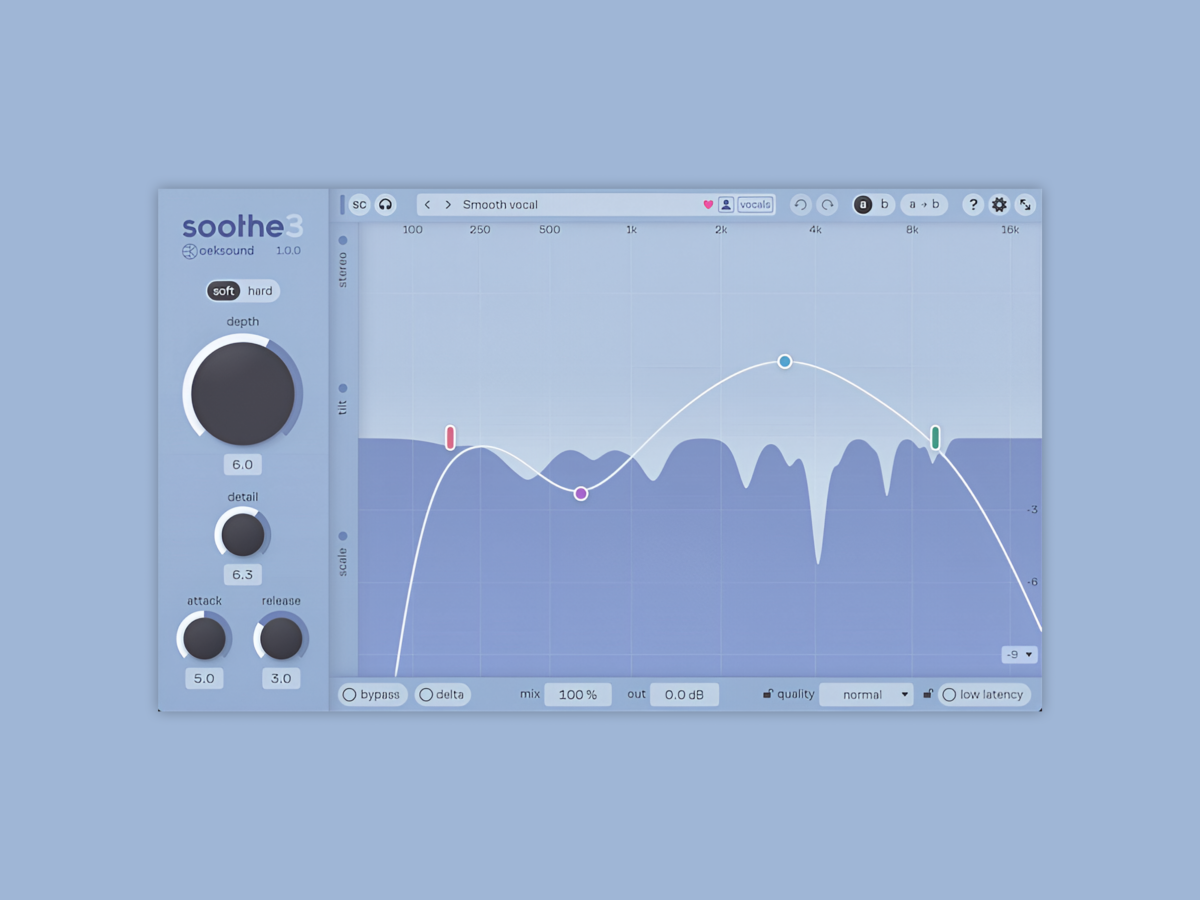Screen dimensions: 1200x900
Task: Click the detail knob
Action: (x=242, y=535)
